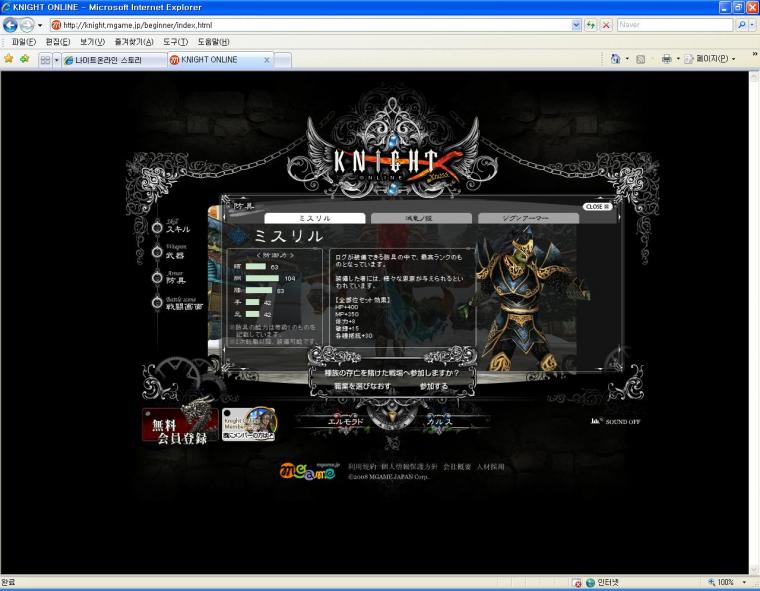Image resolution: width=760 pixels, height=591 pixels.
Task: Click the 無料会員登録 red banner
Action: click(180, 426)
